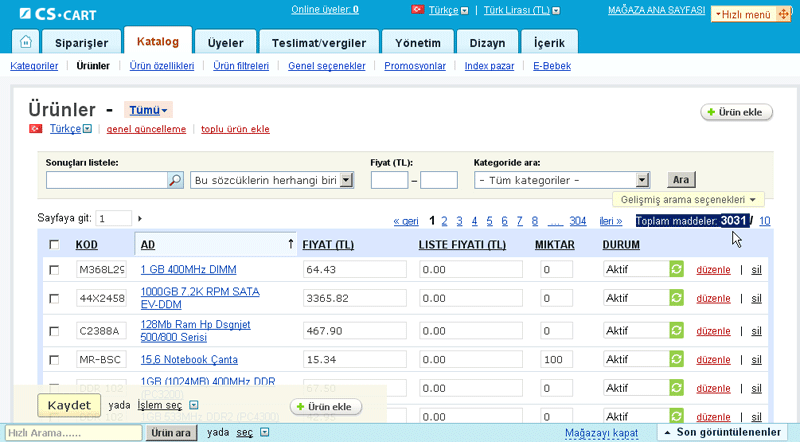This screenshot has width=800, height=442.
Task: Click the search magnifier icon in results field
Action: coord(175,180)
